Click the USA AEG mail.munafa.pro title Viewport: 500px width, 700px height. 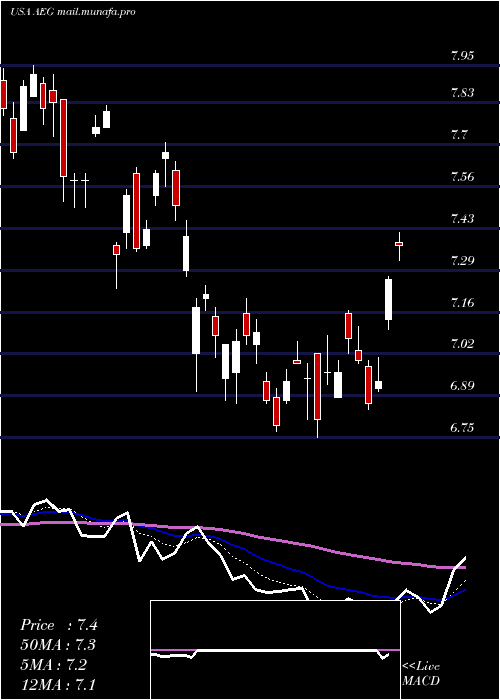(x=72, y=12)
